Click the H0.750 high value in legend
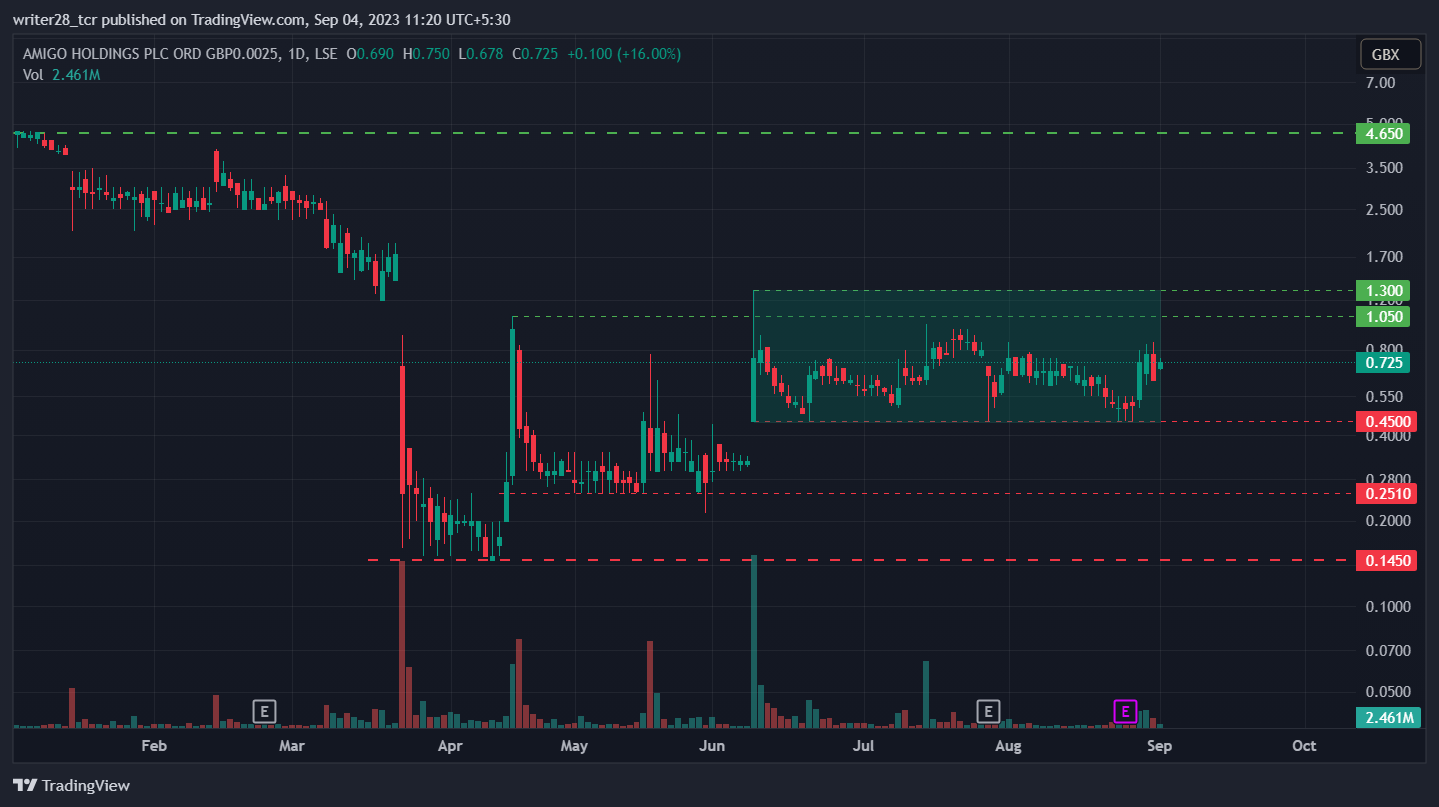 [427, 54]
